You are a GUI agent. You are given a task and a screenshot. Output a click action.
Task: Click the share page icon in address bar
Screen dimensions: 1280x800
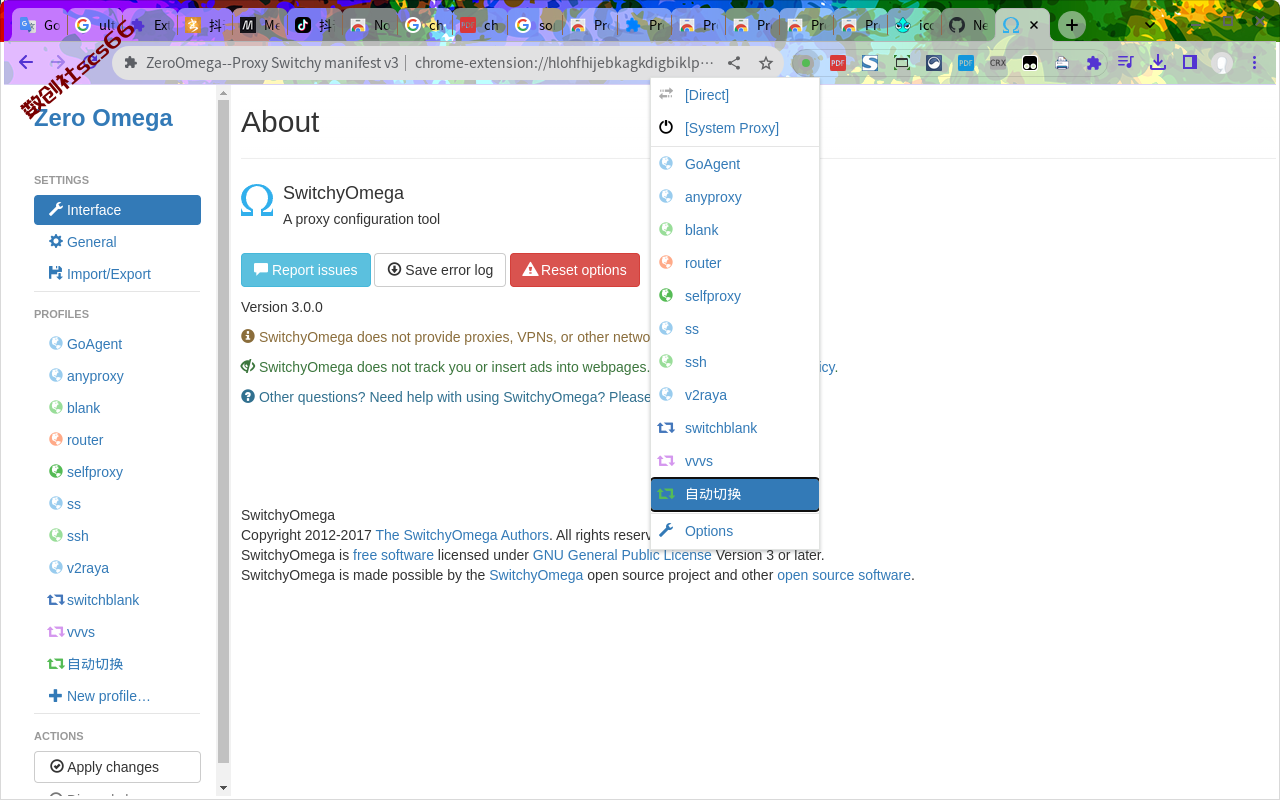(x=734, y=63)
